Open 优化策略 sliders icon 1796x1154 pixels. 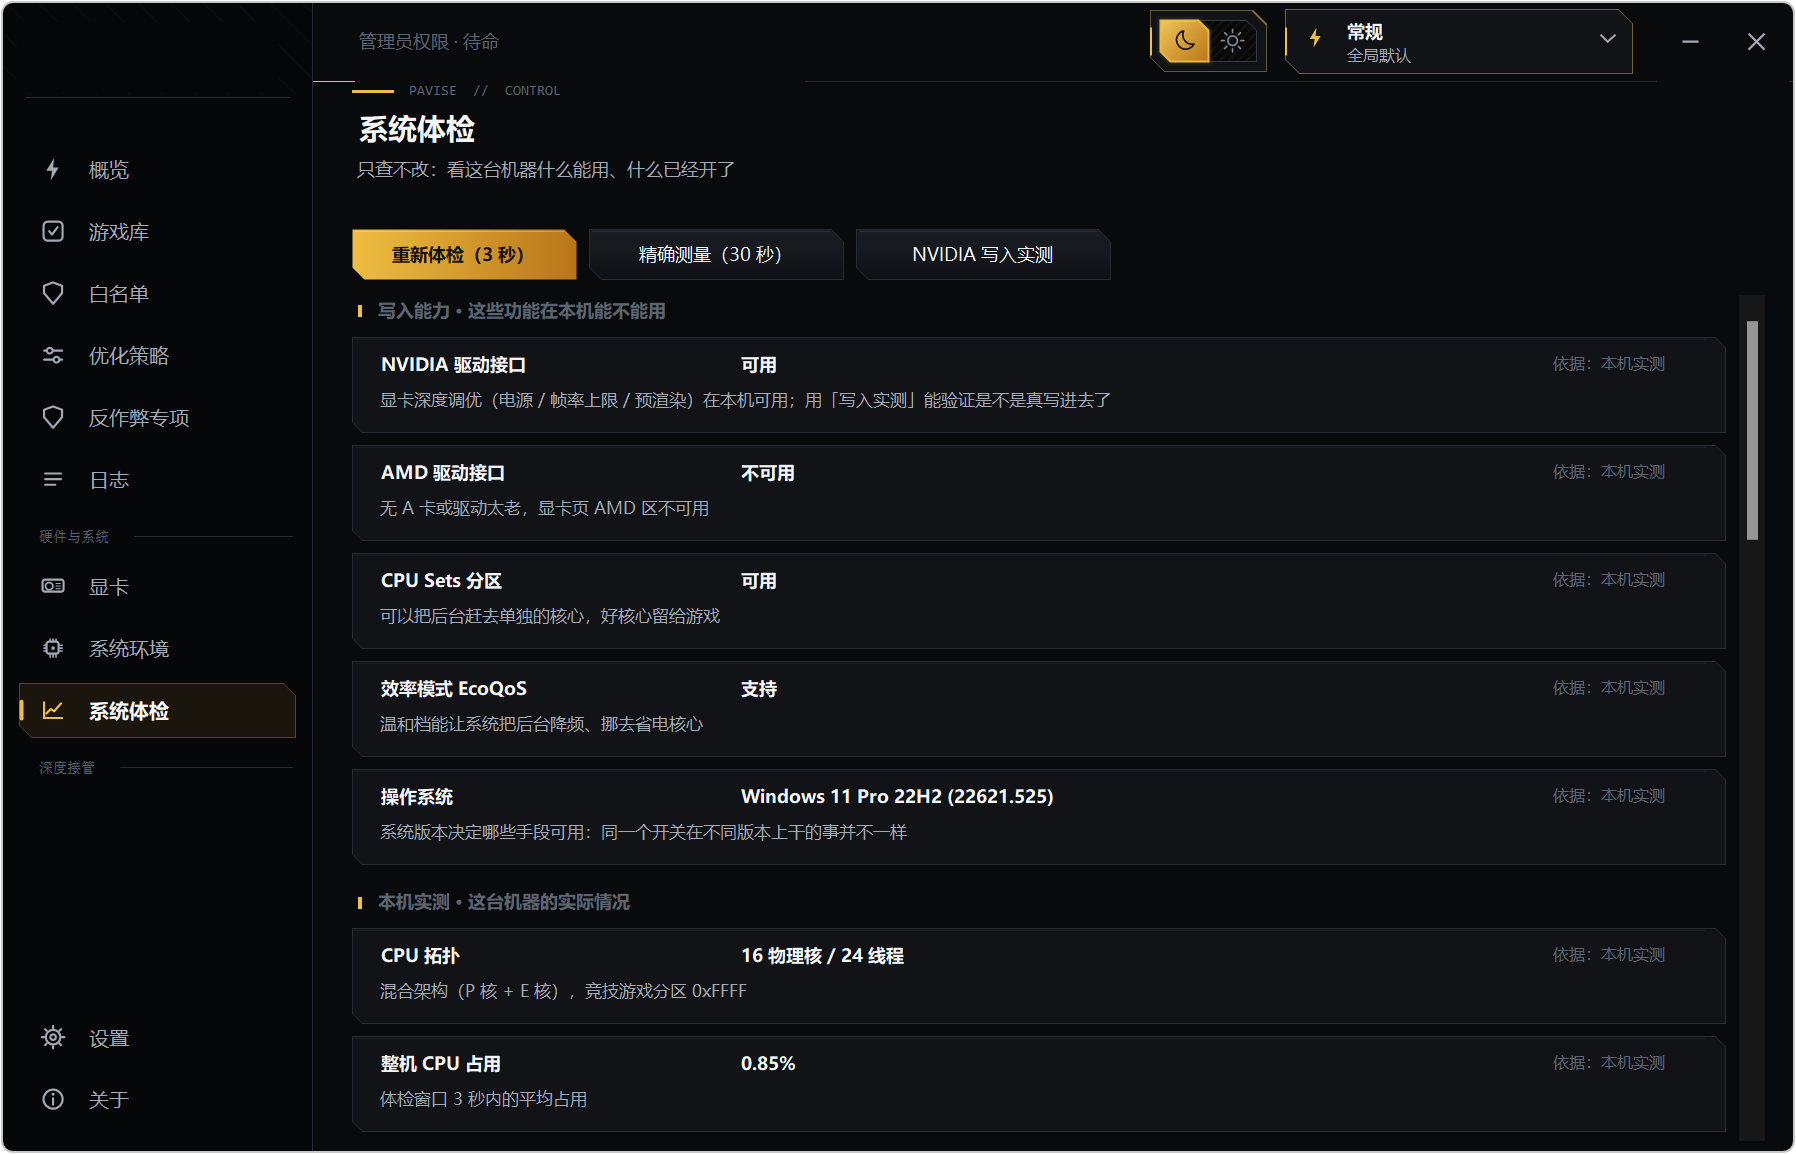(53, 355)
